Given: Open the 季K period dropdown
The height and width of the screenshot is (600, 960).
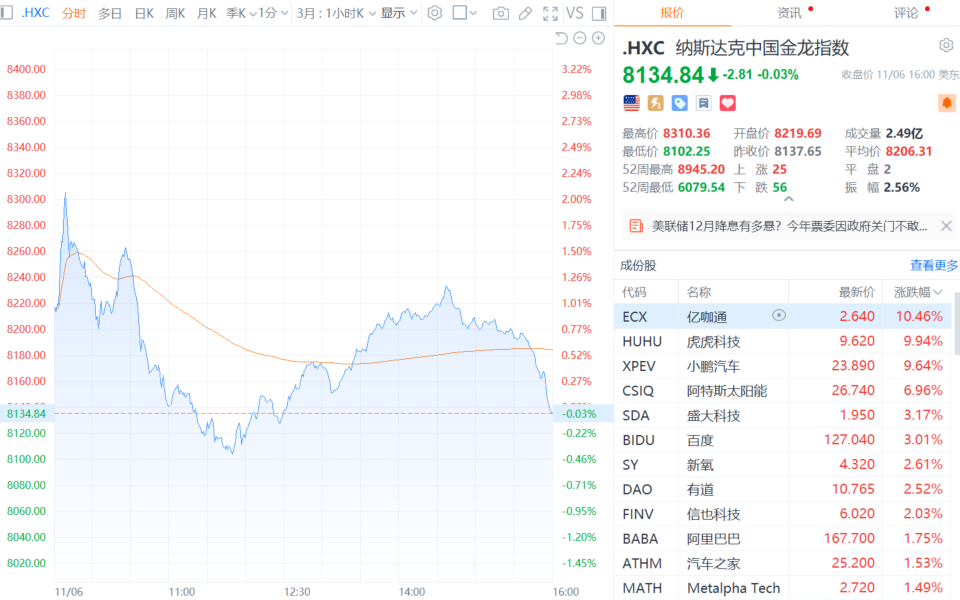Looking at the screenshot, I should tap(241, 13).
